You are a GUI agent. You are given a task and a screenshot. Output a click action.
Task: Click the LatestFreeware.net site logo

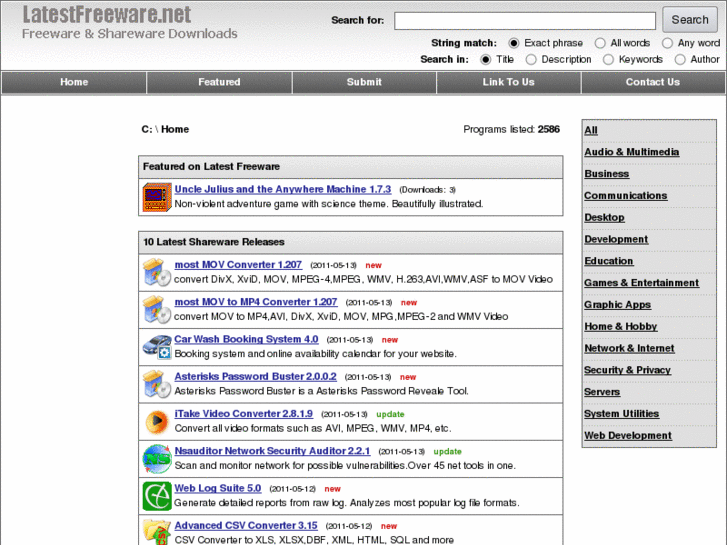tap(107, 14)
